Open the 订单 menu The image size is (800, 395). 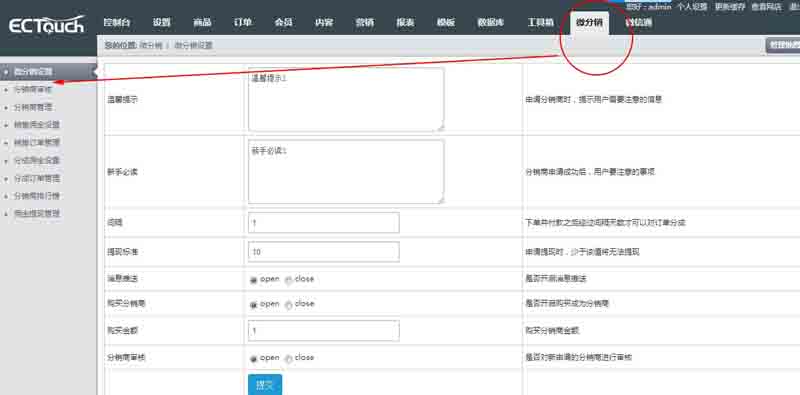(x=242, y=23)
